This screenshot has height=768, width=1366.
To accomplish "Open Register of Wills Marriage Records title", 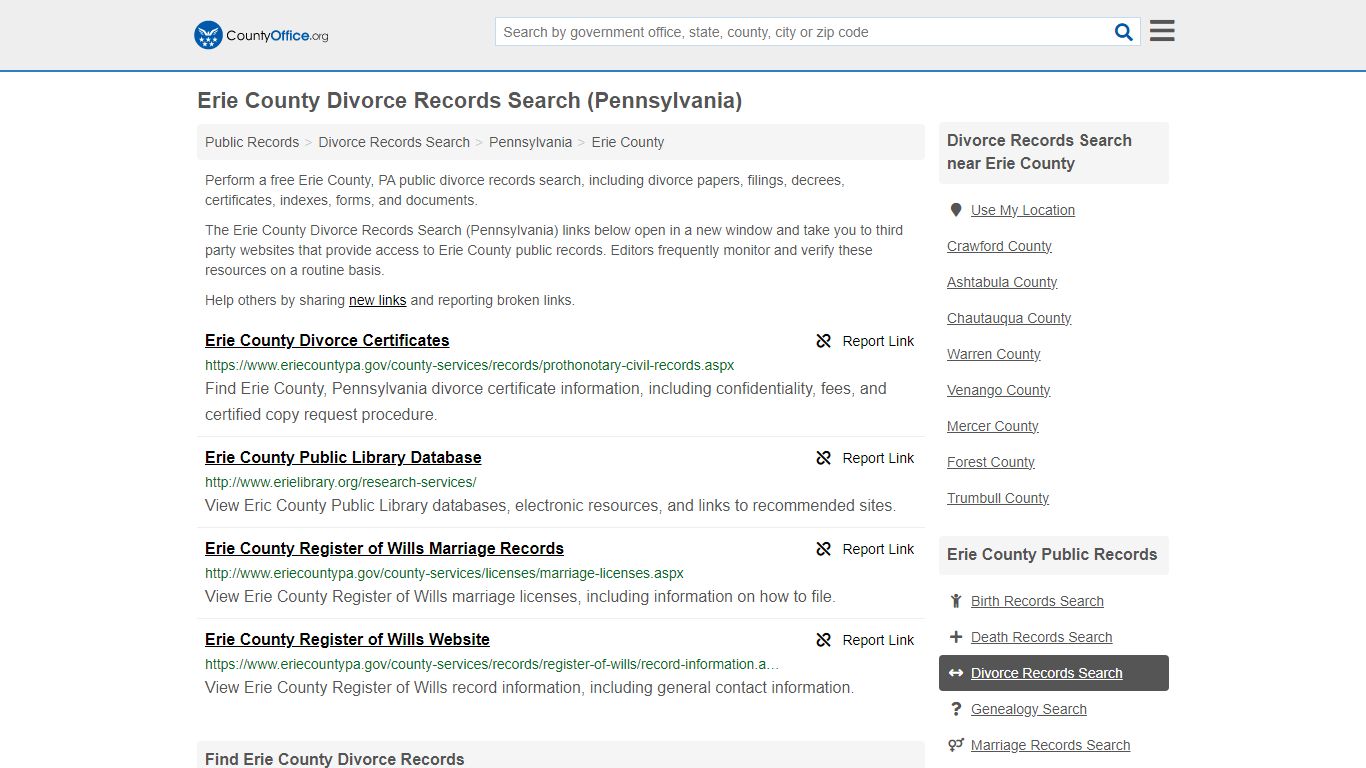I will (x=384, y=548).
